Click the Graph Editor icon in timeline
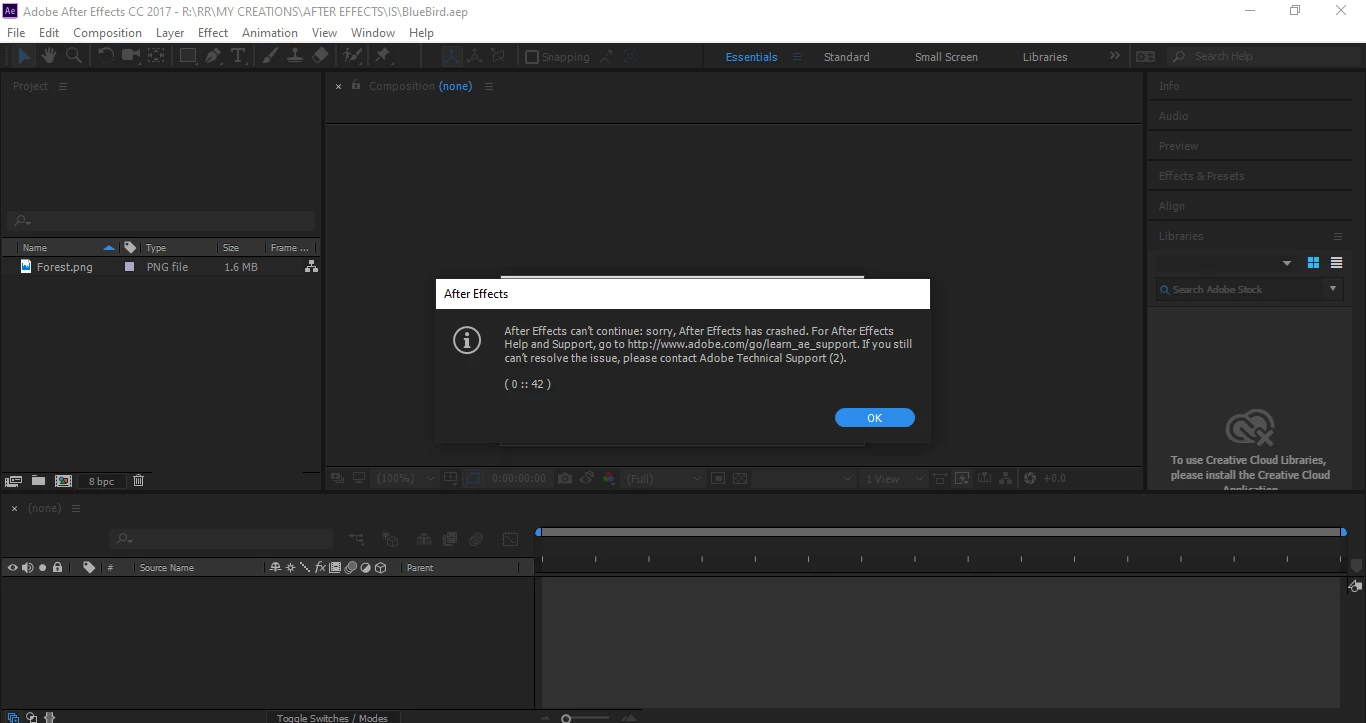 click(x=511, y=539)
